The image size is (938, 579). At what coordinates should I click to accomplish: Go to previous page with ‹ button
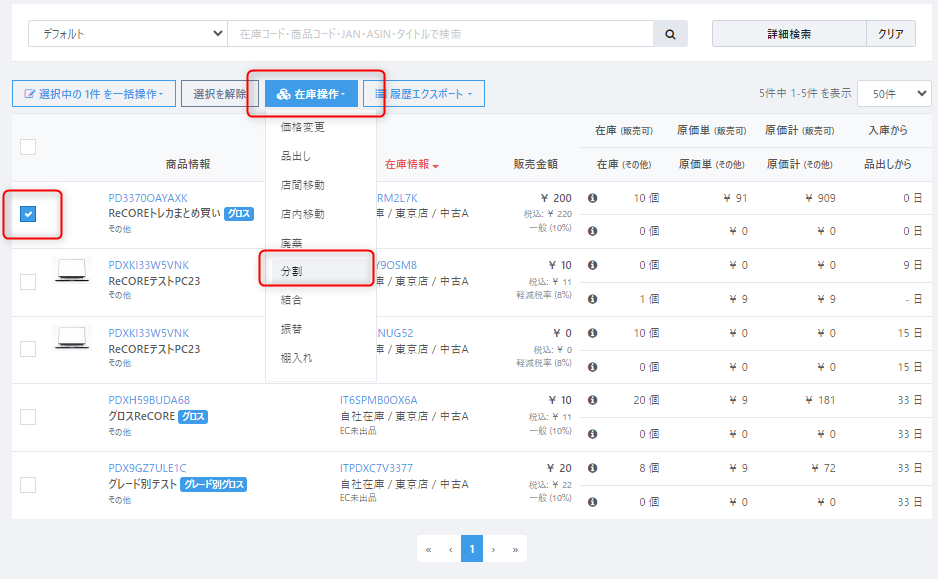[450, 549]
